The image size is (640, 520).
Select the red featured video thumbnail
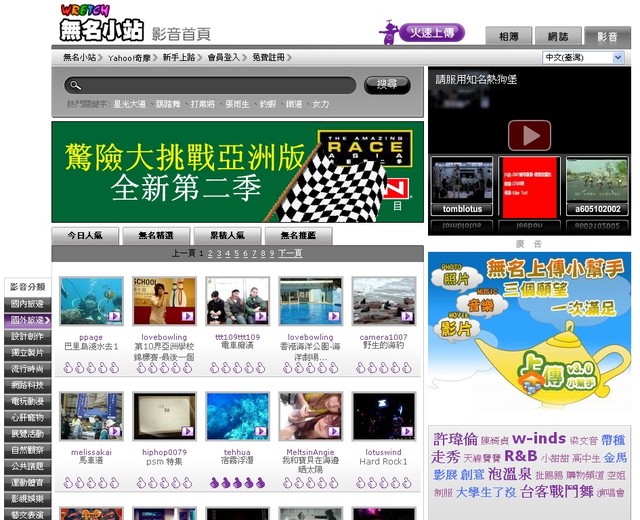pos(529,188)
